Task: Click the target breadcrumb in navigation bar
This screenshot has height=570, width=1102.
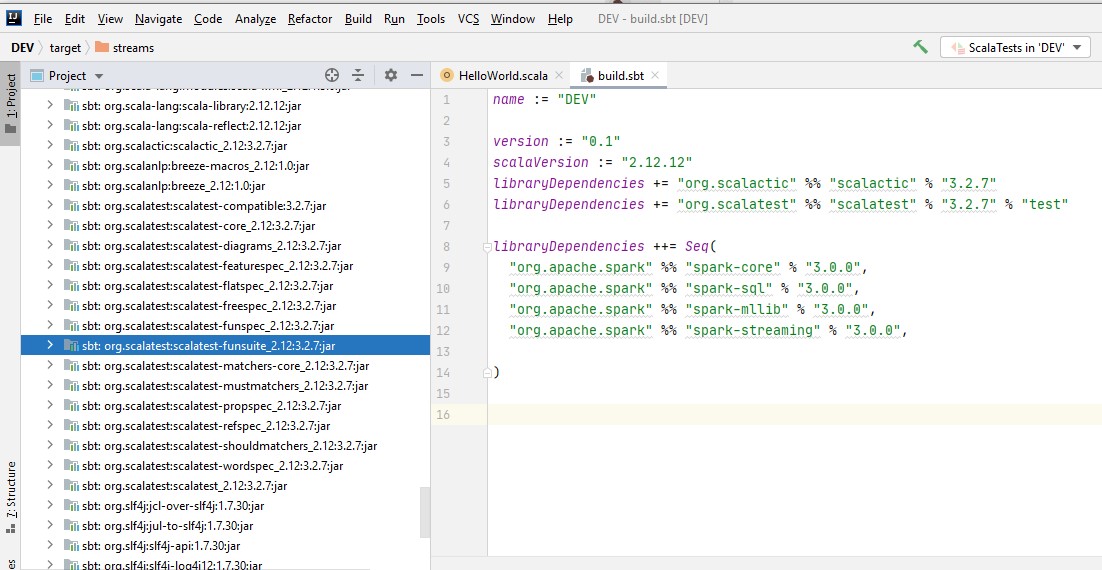Action: click(x=65, y=48)
